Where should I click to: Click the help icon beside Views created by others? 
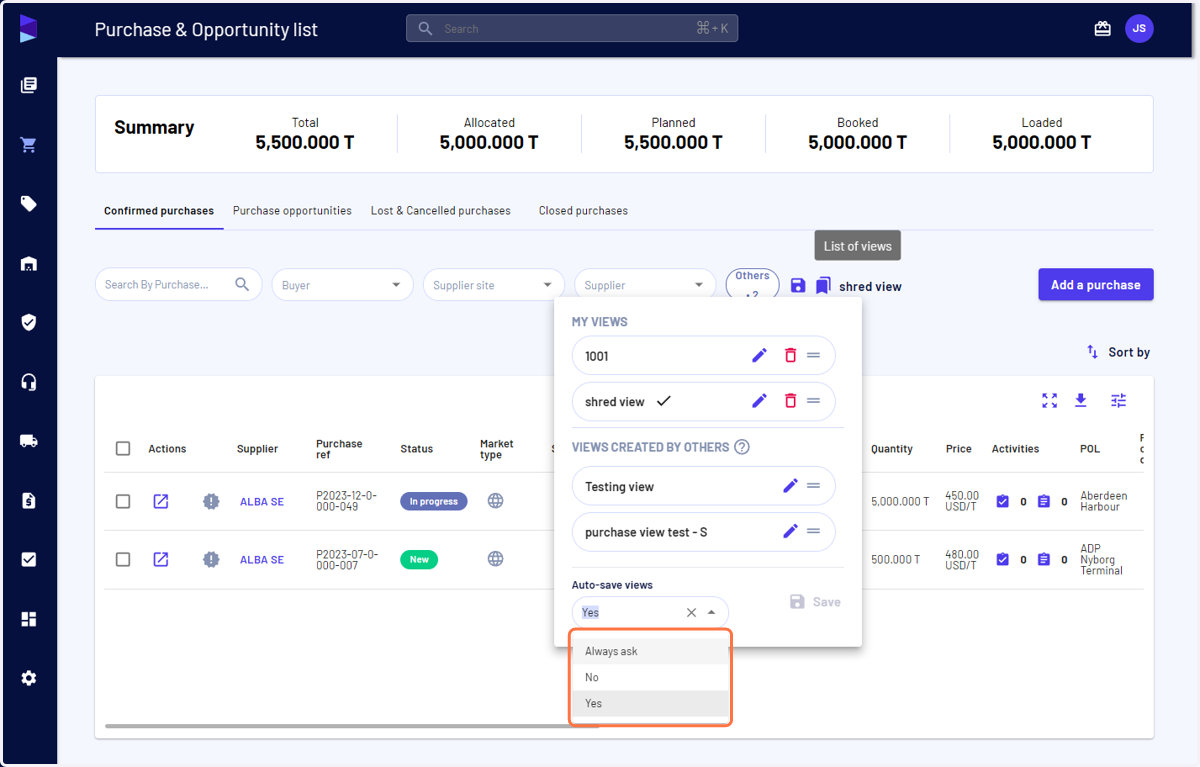pyautogui.click(x=742, y=447)
